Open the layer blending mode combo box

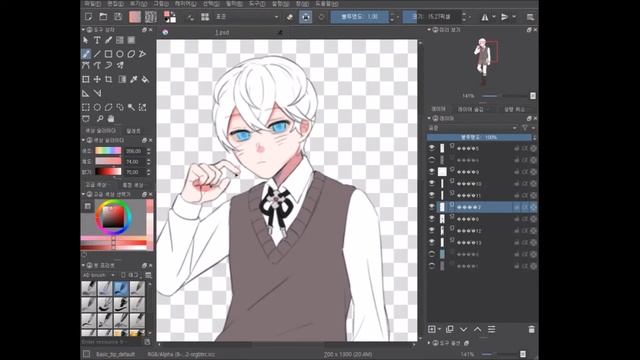tap(472, 128)
